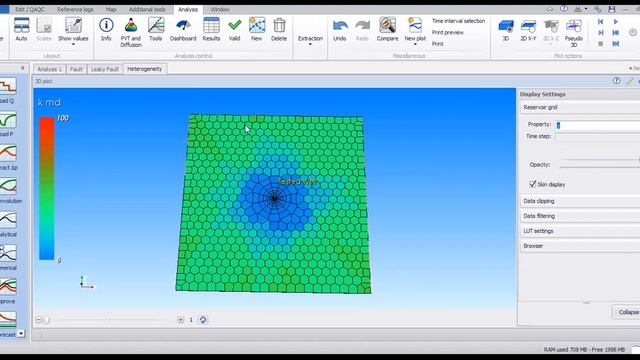The image size is (640, 360).
Task: Open help icon in 3D plot header
Action: tap(616, 81)
